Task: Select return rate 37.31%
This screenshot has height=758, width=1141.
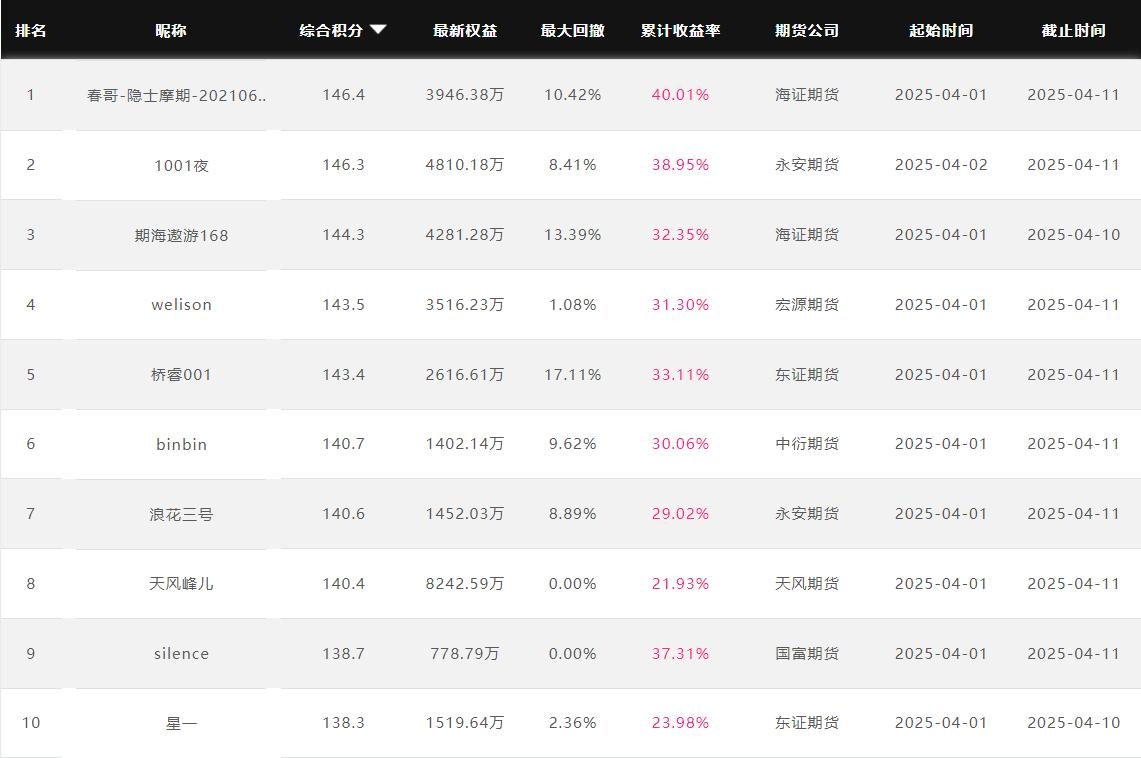Action: tap(680, 653)
